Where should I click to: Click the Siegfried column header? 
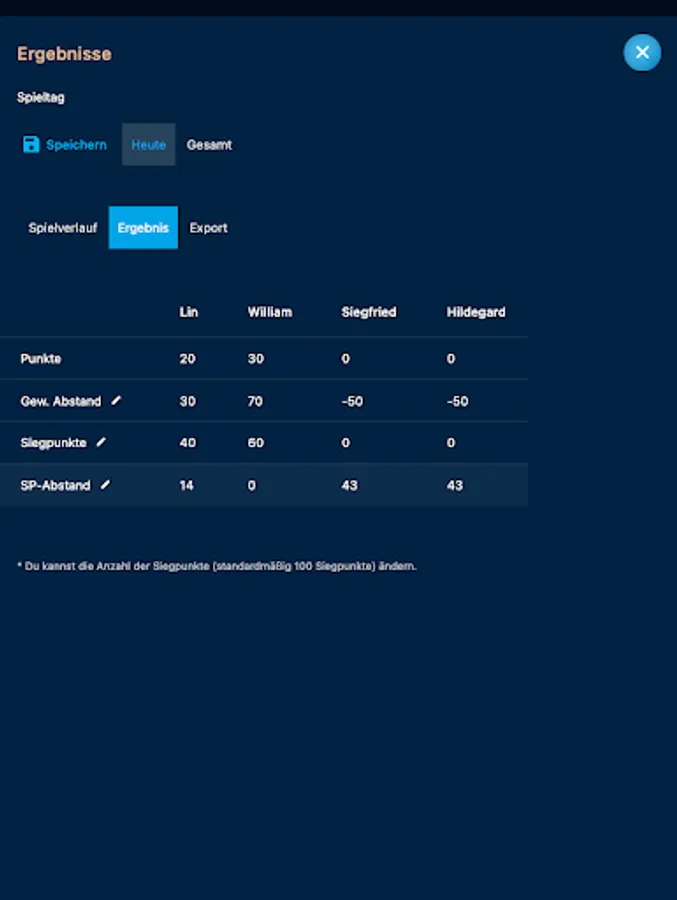pyautogui.click(x=369, y=312)
